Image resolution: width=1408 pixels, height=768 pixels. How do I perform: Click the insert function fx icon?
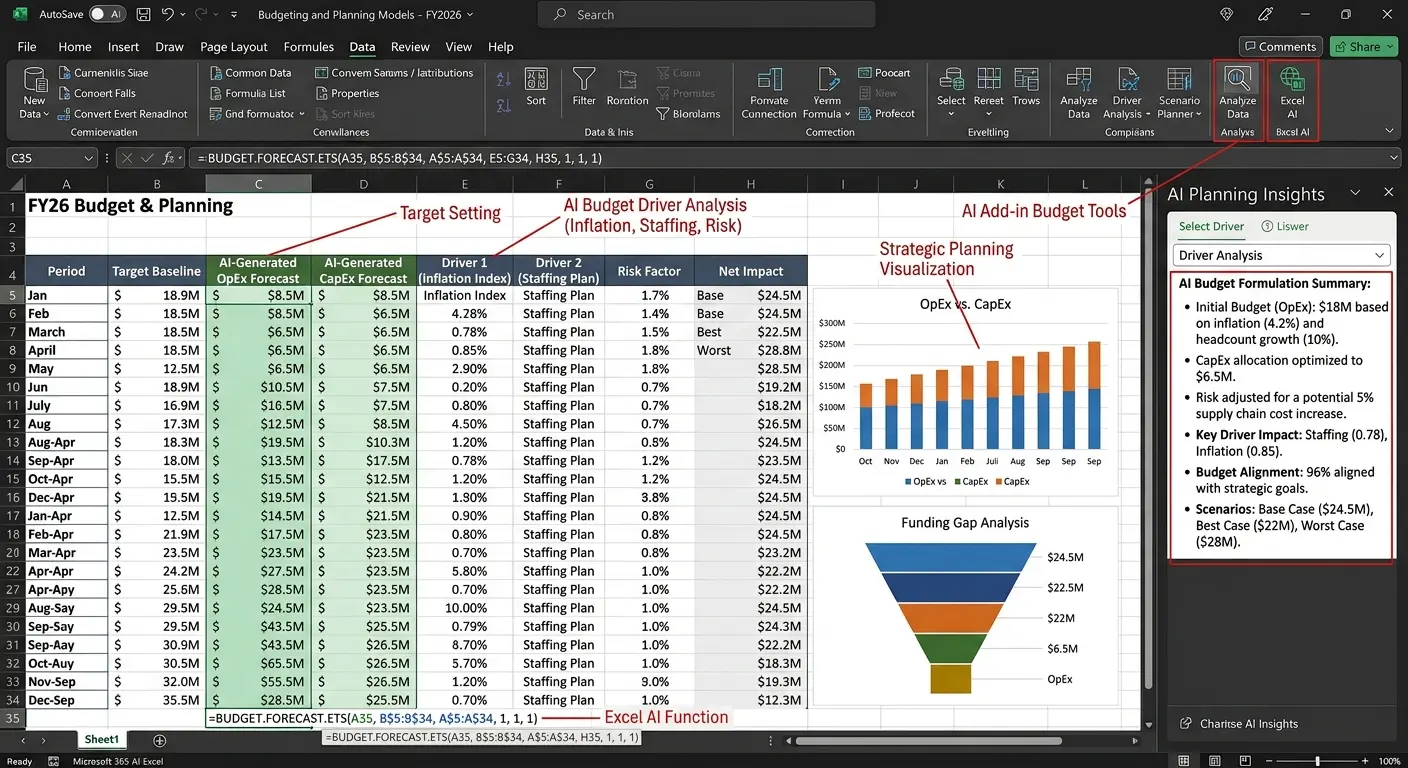[x=169, y=158]
